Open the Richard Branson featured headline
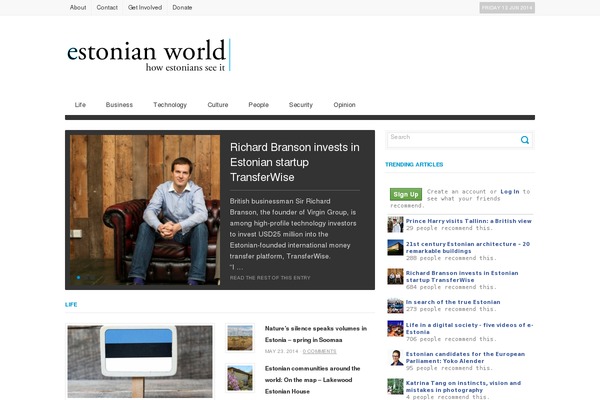The height and width of the screenshot is (400, 600). [x=295, y=162]
